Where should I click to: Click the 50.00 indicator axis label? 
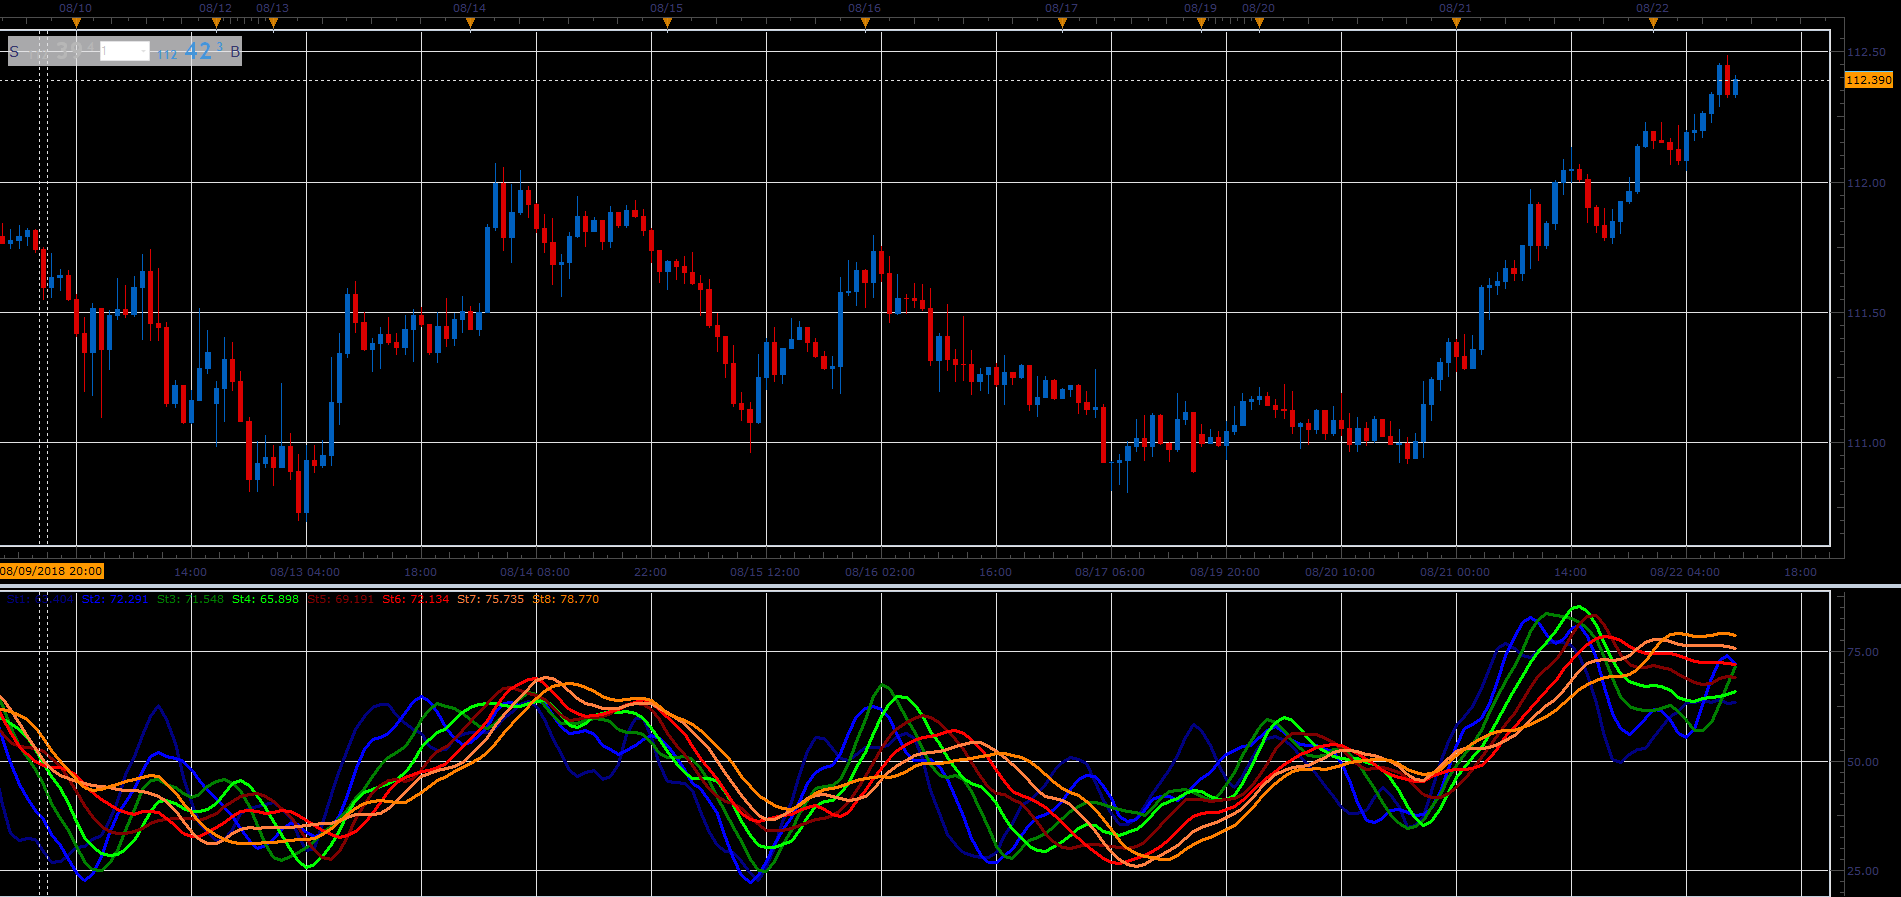(x=1863, y=762)
